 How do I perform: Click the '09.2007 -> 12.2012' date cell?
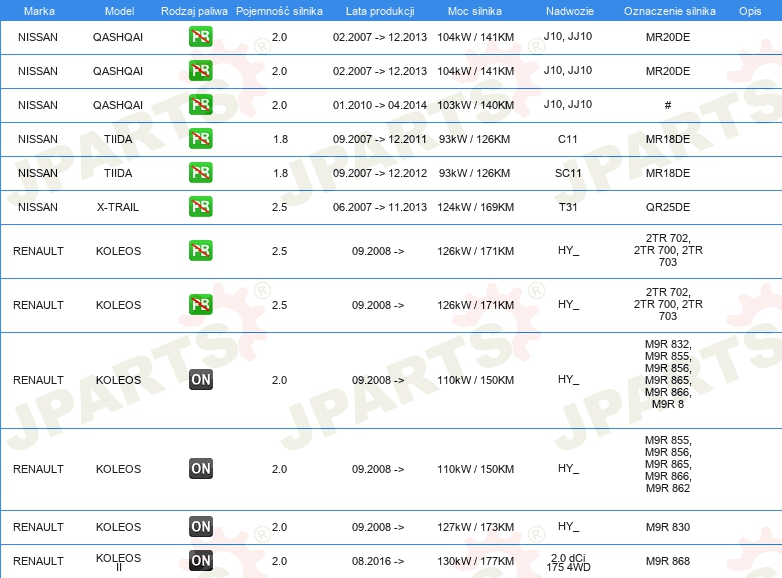[x=380, y=173]
